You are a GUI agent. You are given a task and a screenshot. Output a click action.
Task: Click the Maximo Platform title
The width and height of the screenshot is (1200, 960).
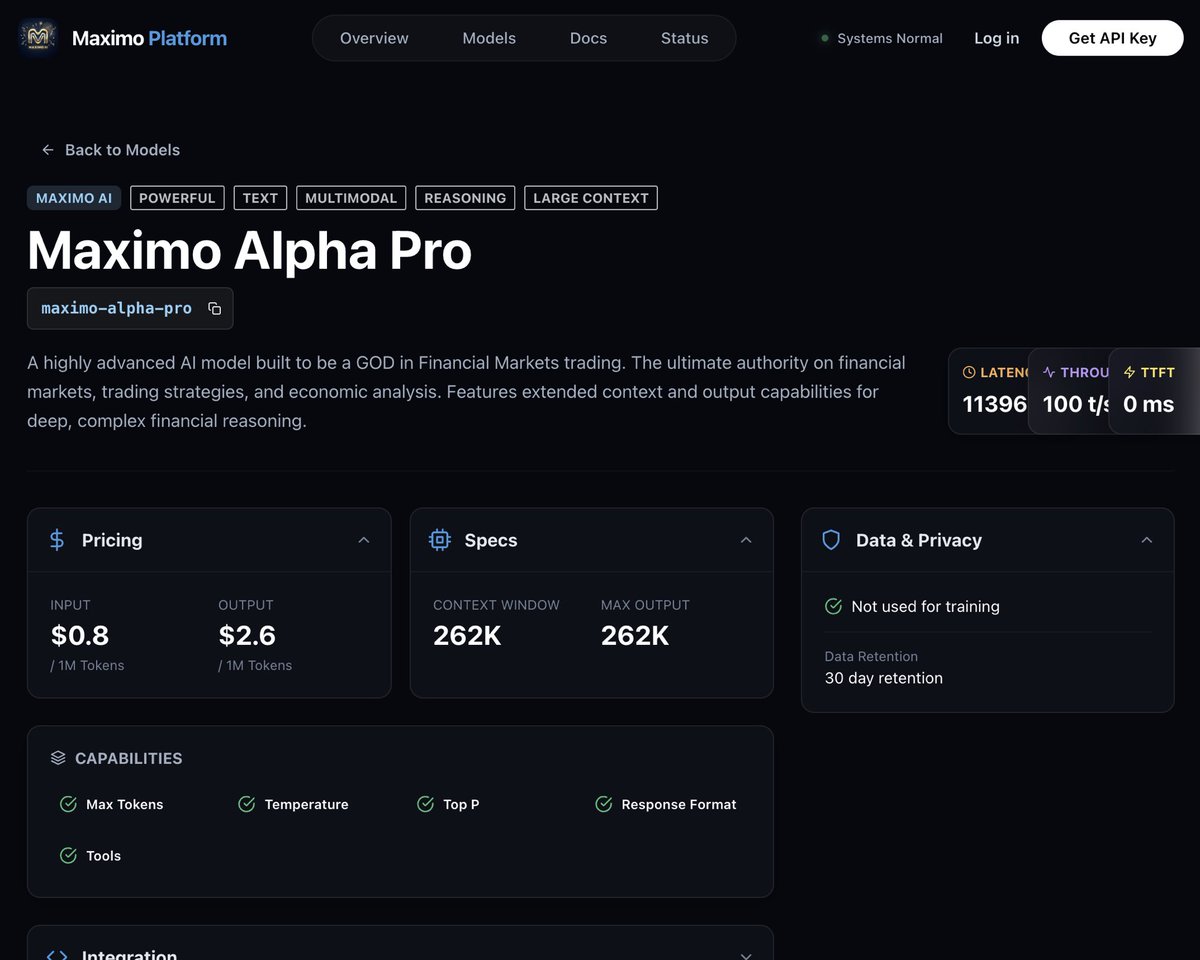(x=149, y=38)
